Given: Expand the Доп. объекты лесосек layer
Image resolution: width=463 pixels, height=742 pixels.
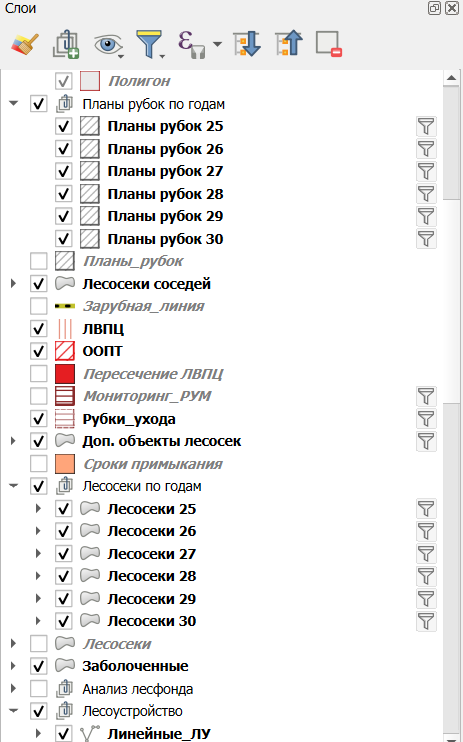Looking at the screenshot, I should pyautogui.click(x=13, y=441).
